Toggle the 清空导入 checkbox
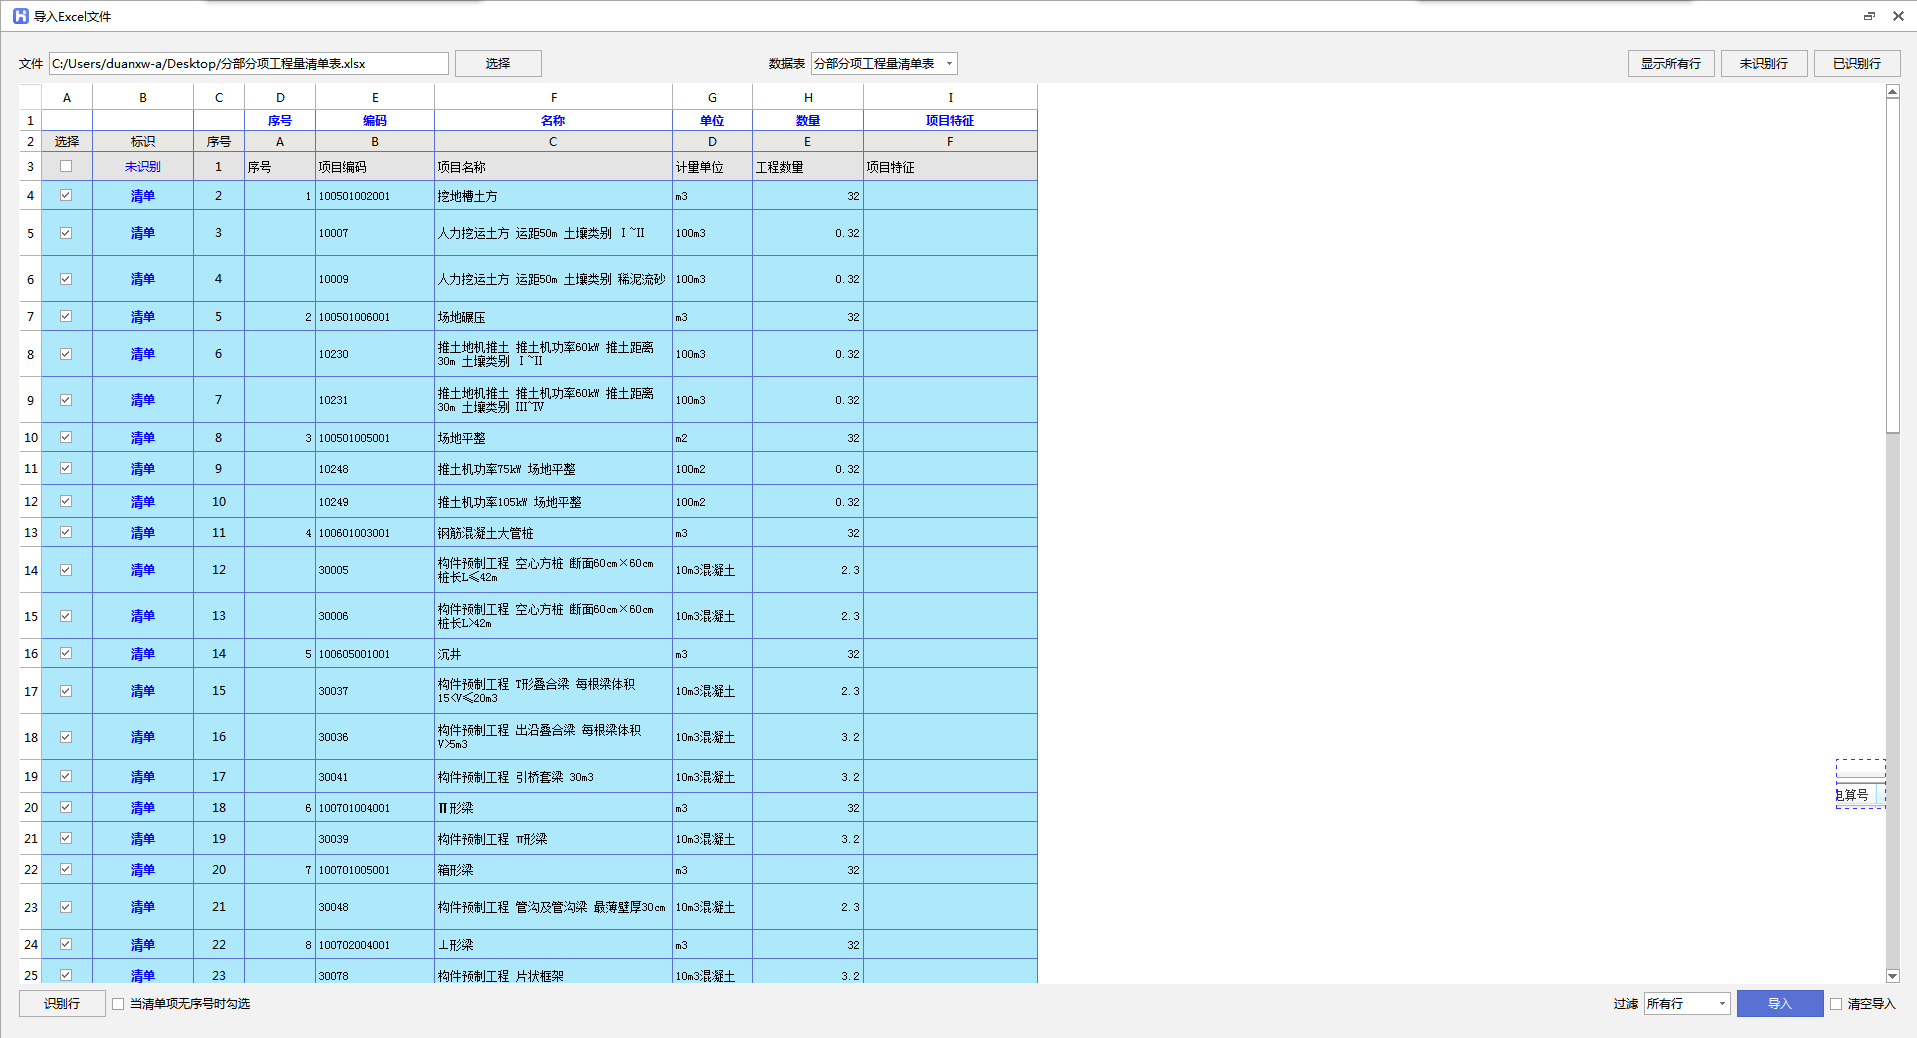Image resolution: width=1917 pixels, height=1038 pixels. 1836,1004
